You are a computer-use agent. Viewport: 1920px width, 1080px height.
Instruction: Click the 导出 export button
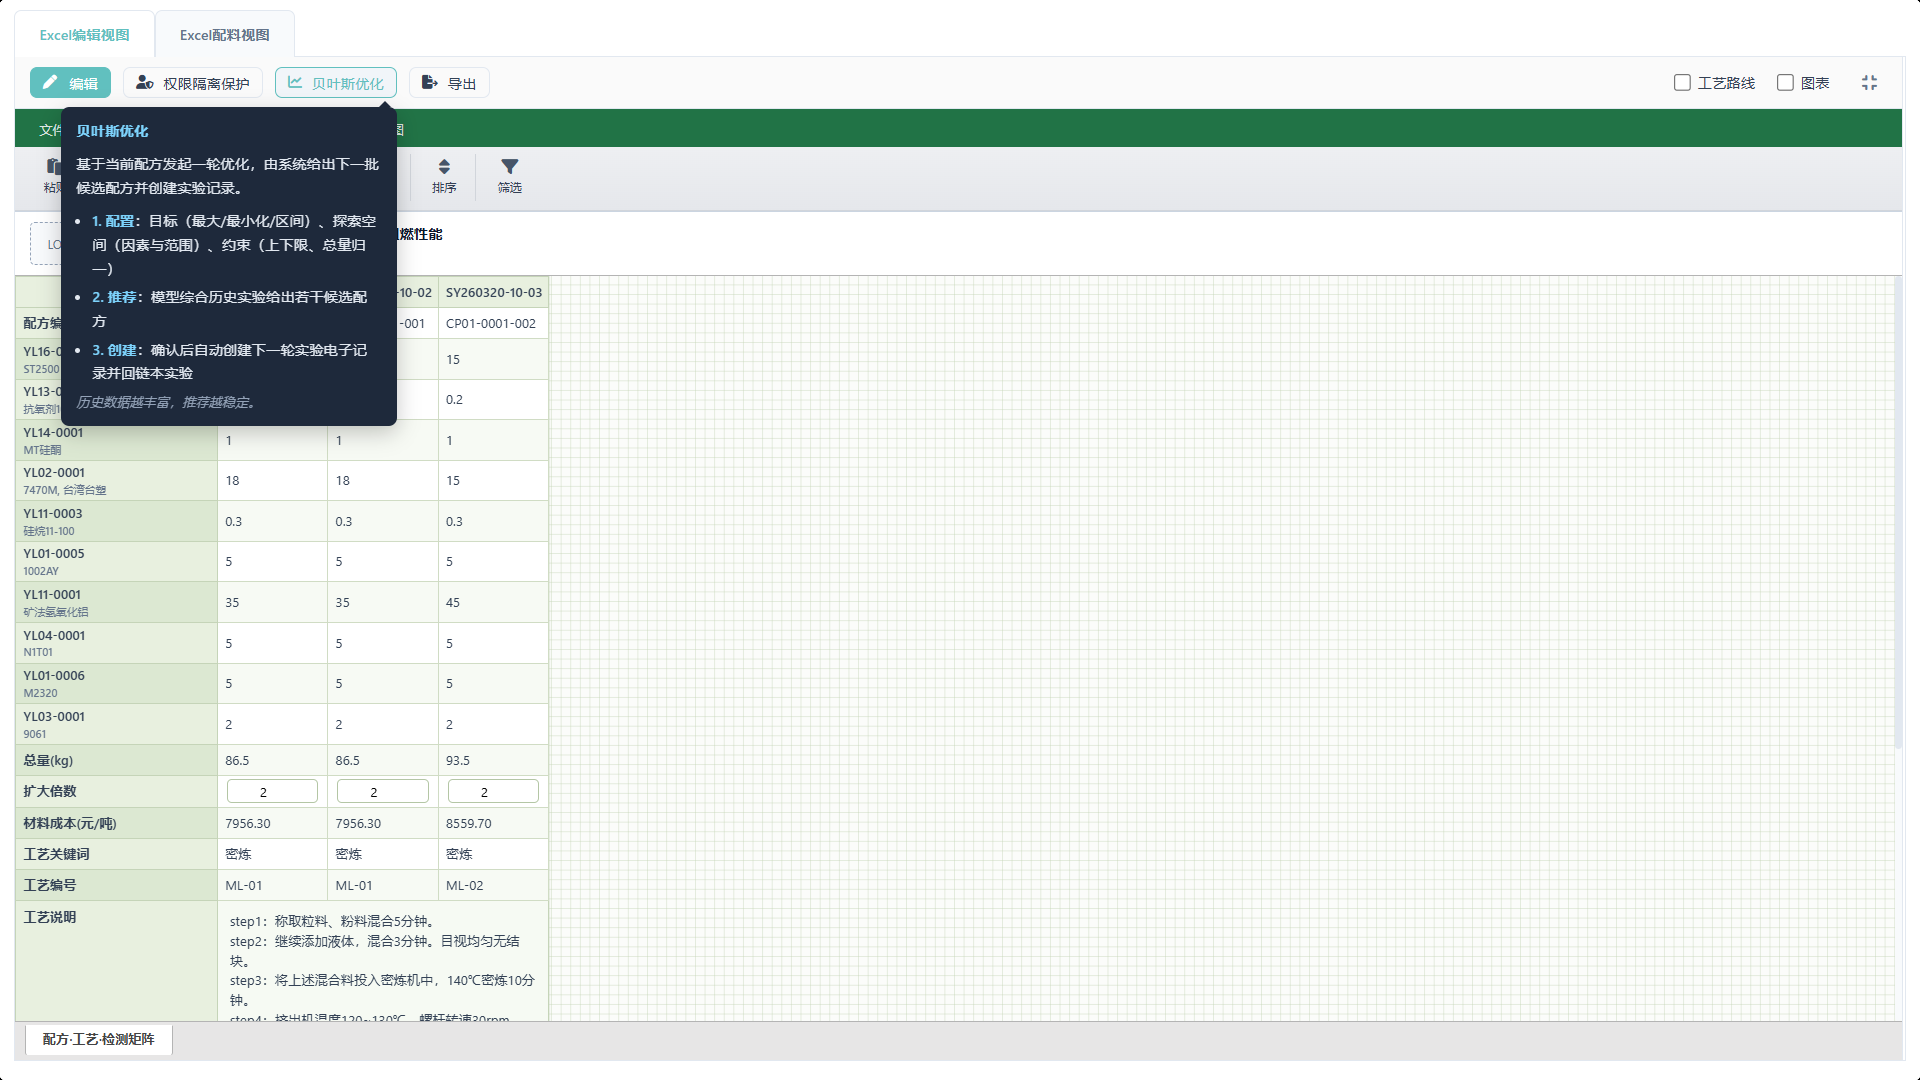449,83
